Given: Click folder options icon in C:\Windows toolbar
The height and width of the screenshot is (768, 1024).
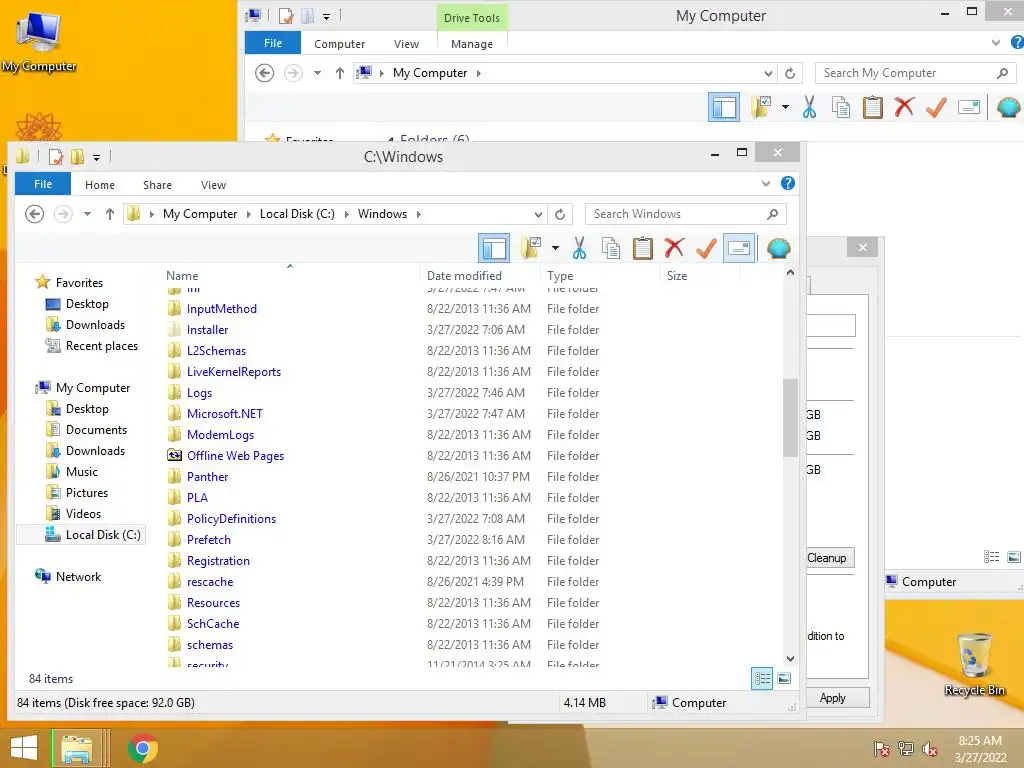Looking at the screenshot, I should coord(531,248).
